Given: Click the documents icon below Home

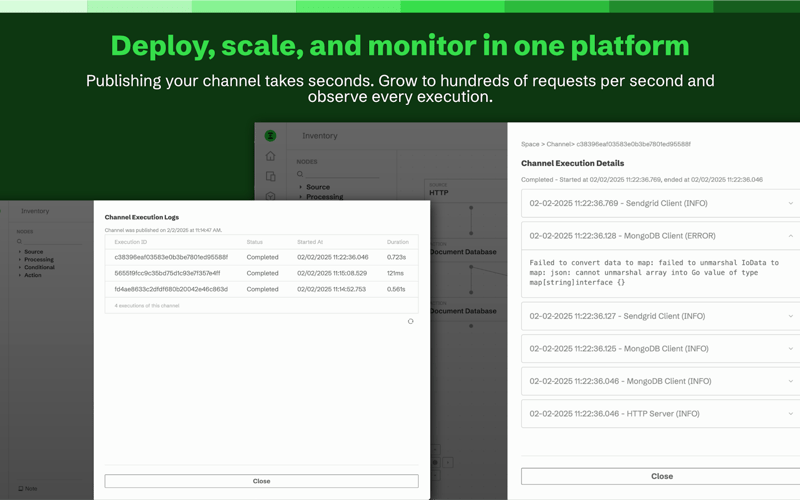Looking at the screenshot, I should (x=270, y=176).
